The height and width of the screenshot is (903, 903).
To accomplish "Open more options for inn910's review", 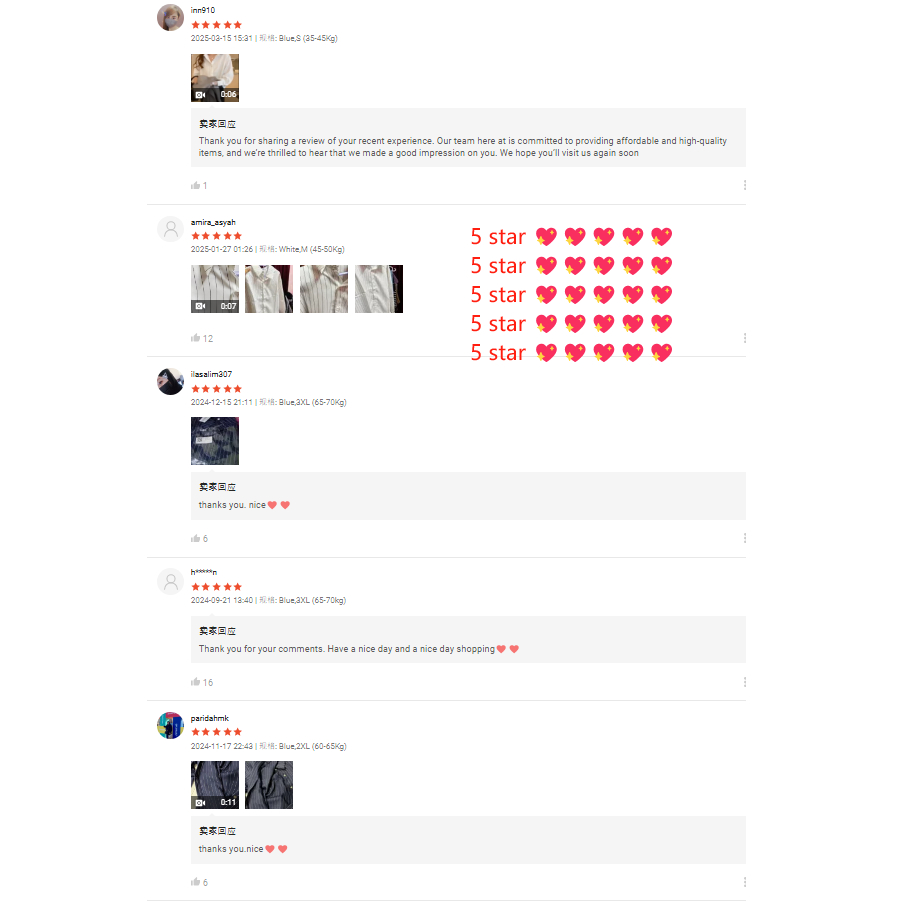I will tap(745, 185).
